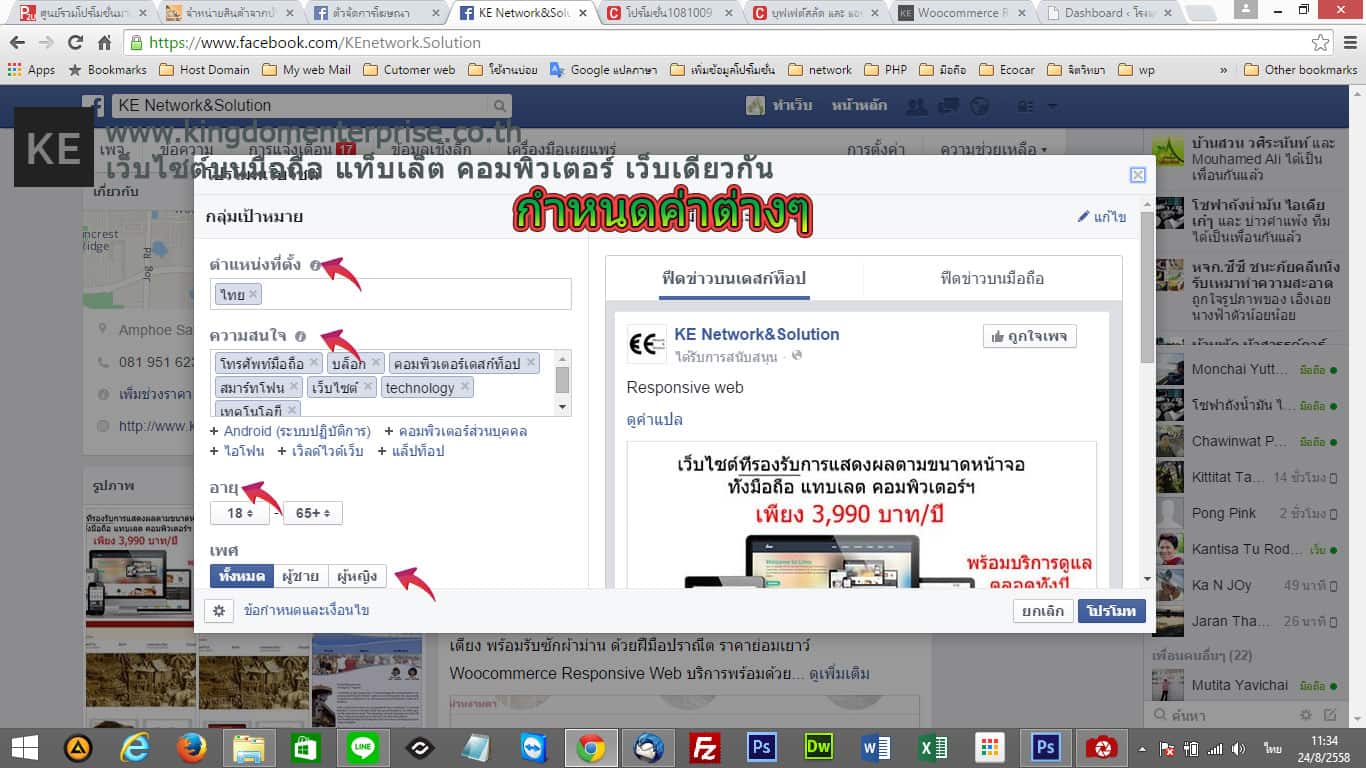
Task: Click the info icon beside ตำแหน่งที่ตั้ง
Action: (x=315, y=266)
